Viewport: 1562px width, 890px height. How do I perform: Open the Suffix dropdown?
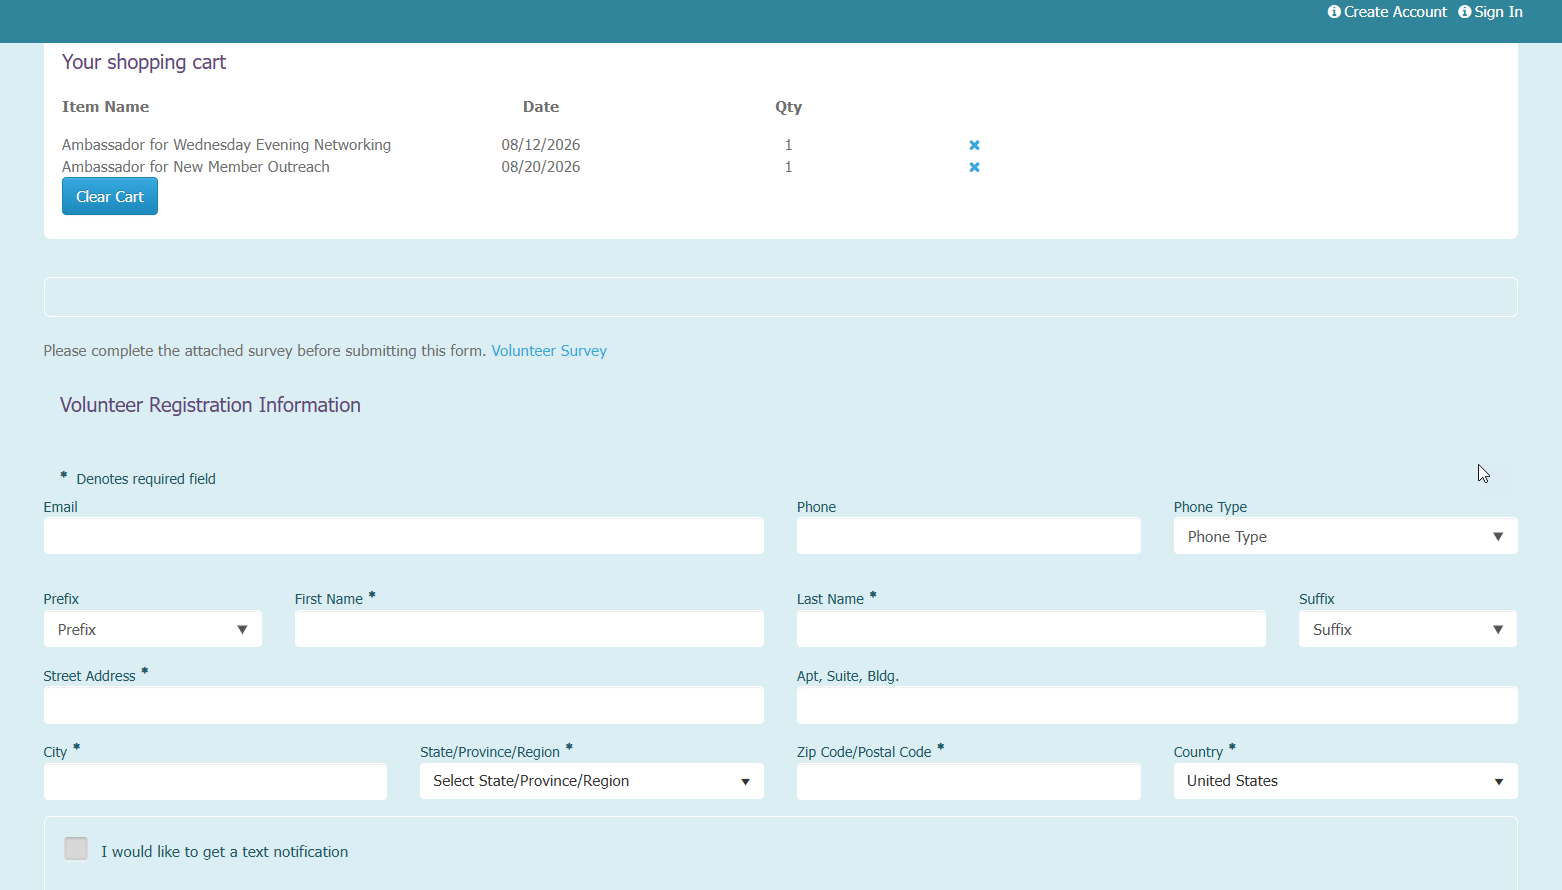coord(1408,629)
